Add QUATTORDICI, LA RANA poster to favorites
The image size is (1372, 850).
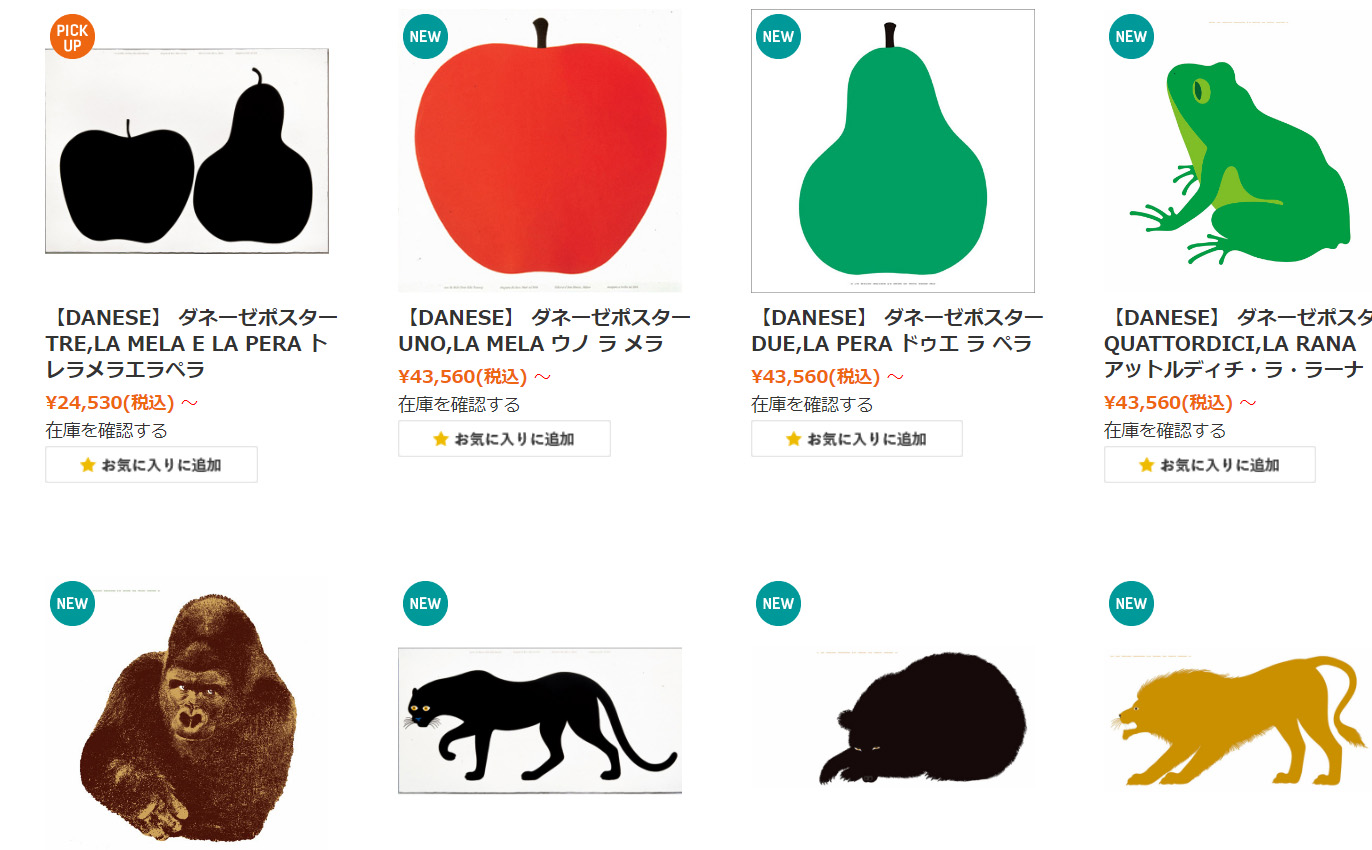(1210, 465)
